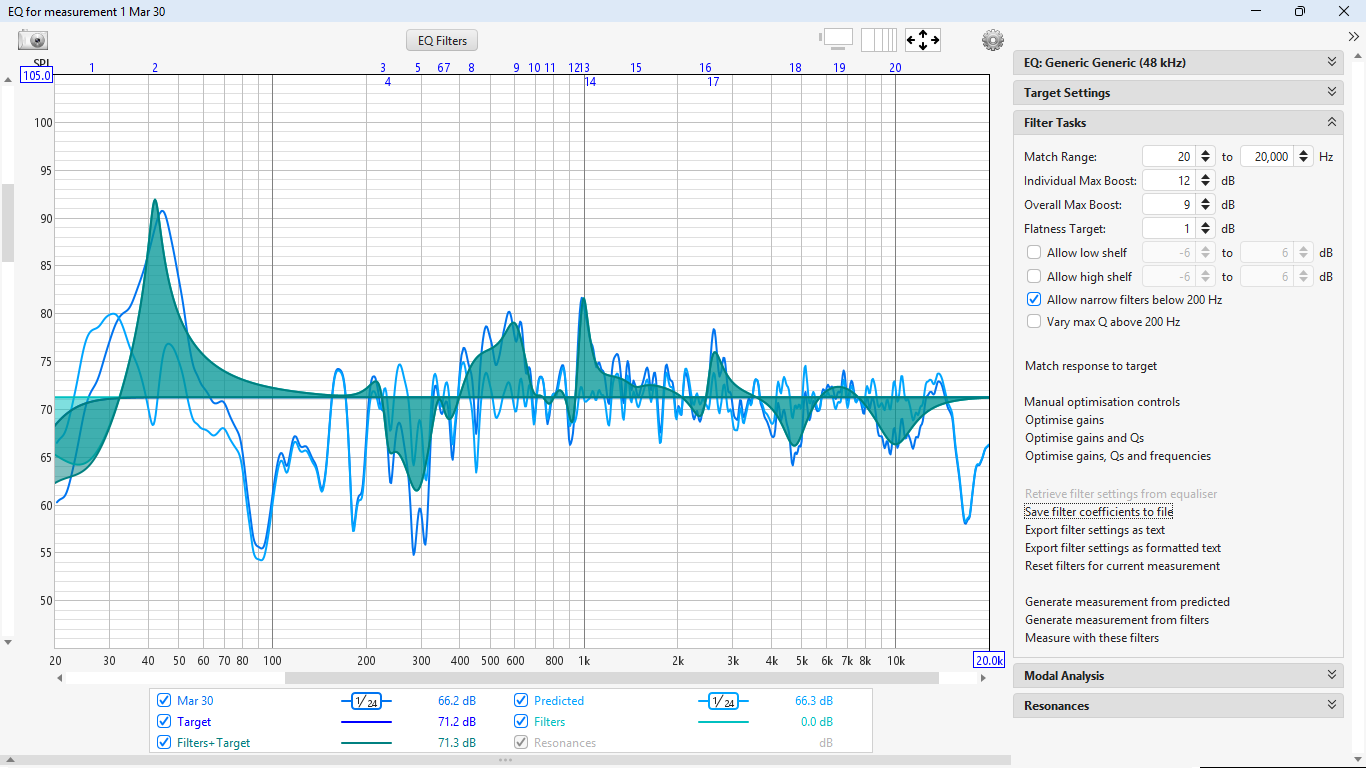Increase Match Range start with up arrow
This screenshot has height=768, width=1366.
[x=1205, y=152]
